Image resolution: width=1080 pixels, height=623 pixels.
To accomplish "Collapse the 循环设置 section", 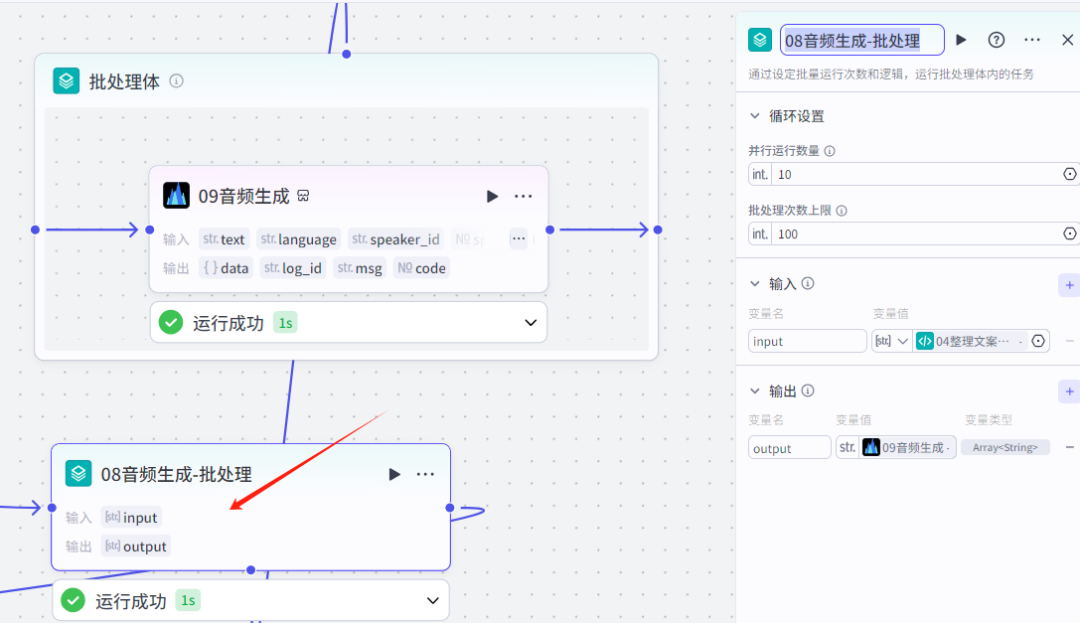I will click(756, 116).
